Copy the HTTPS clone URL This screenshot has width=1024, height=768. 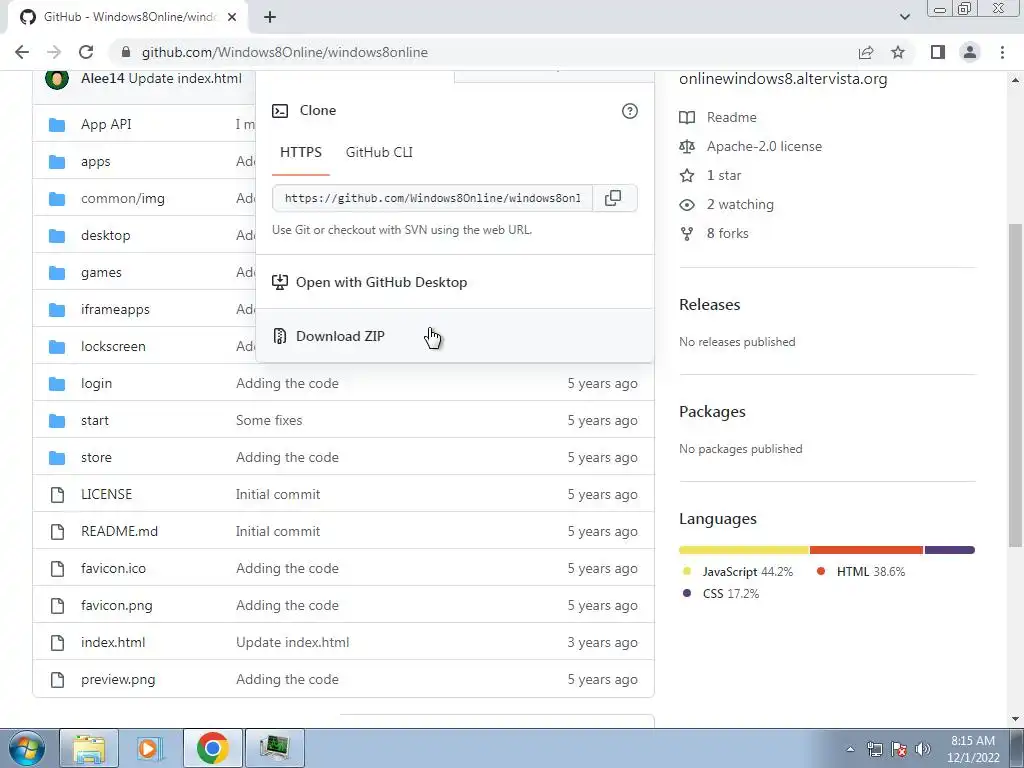pos(613,198)
